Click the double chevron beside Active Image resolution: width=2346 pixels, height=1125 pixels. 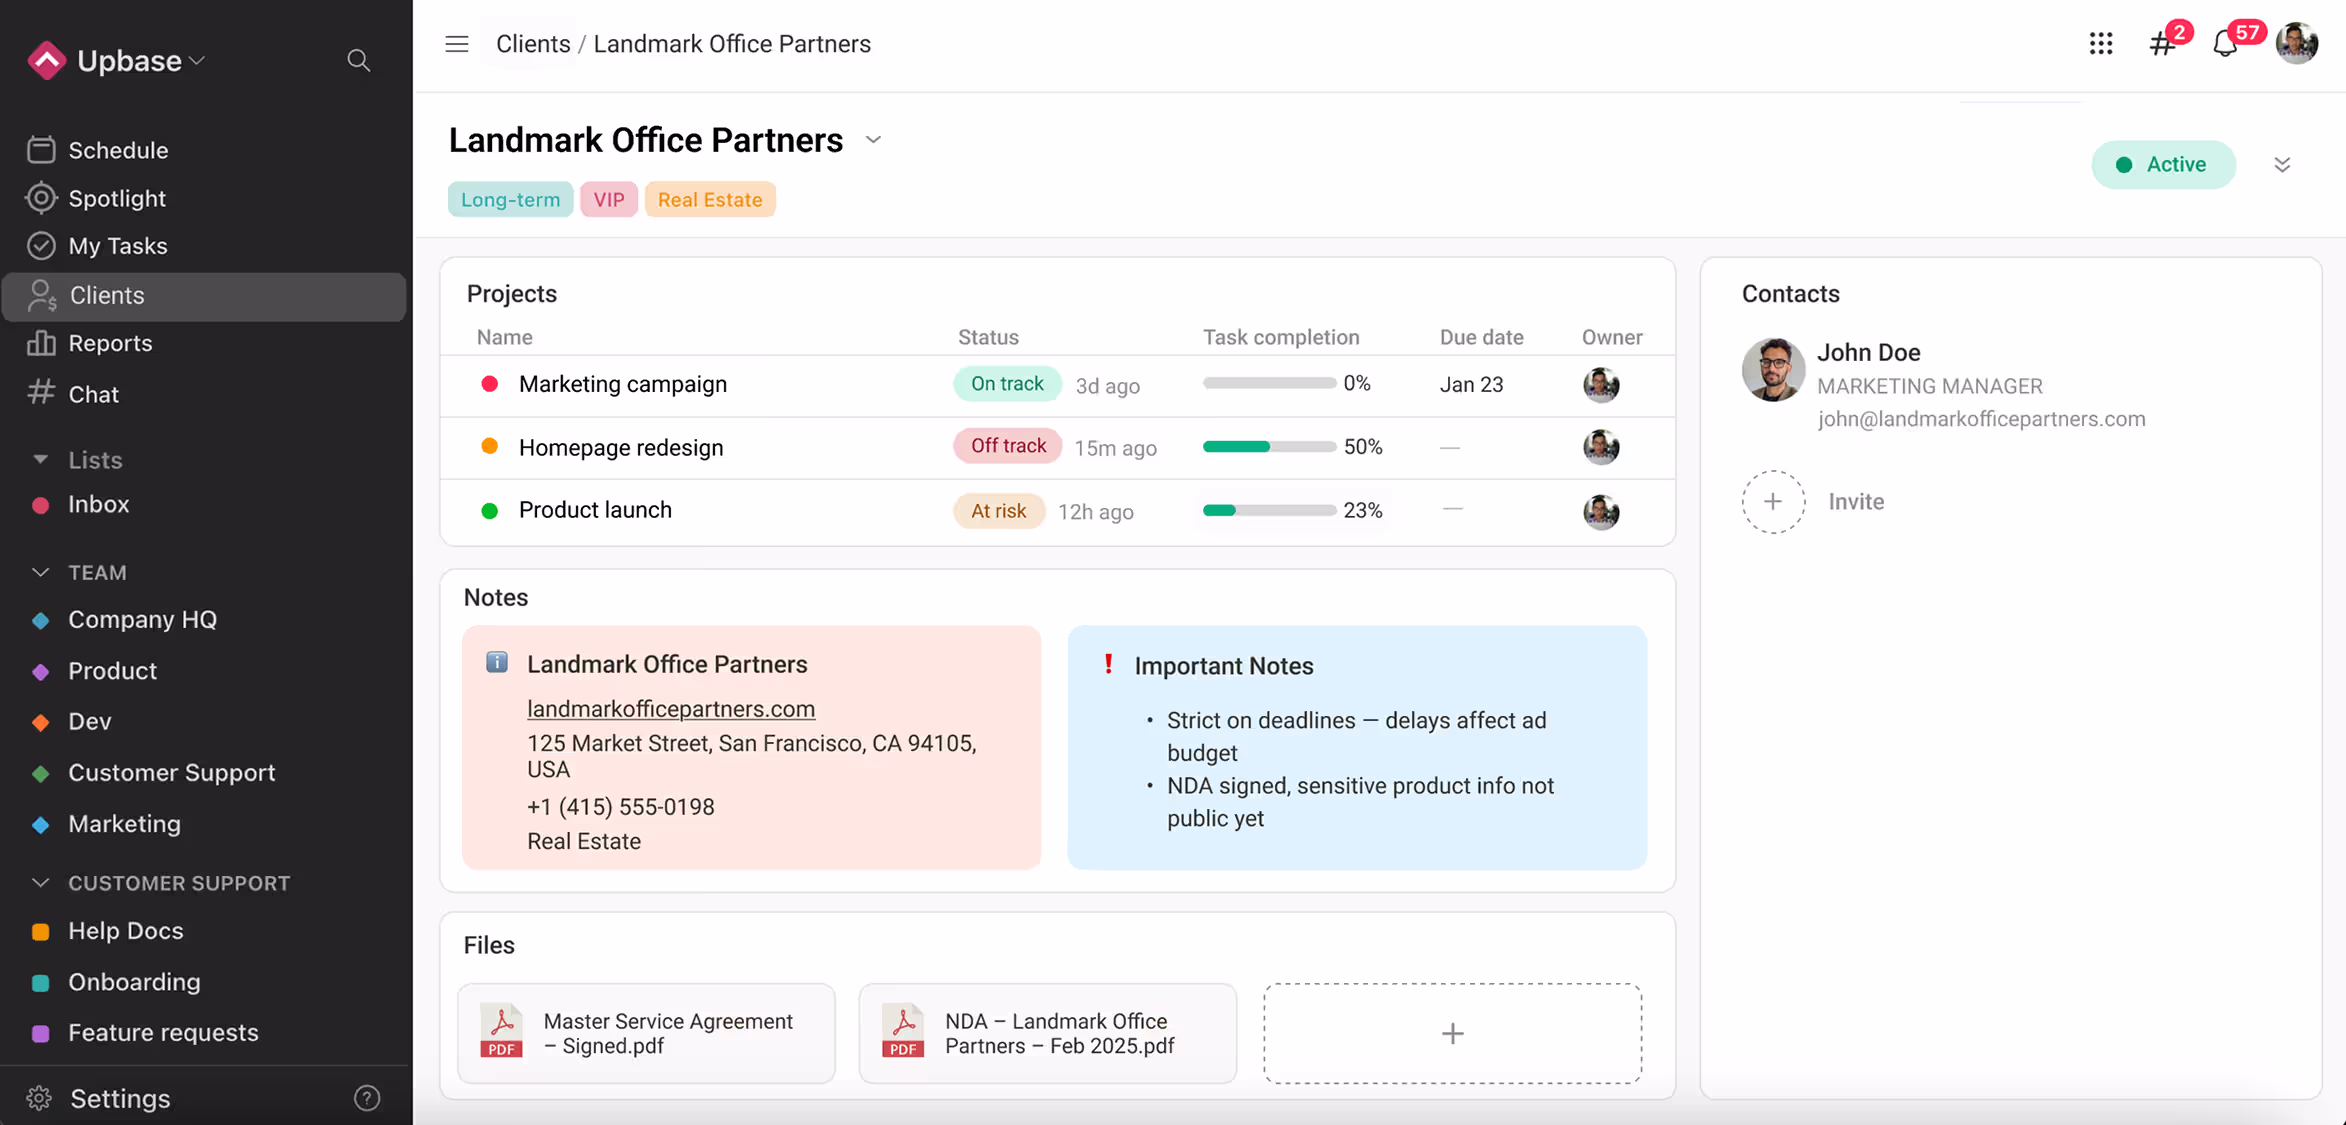2282,165
